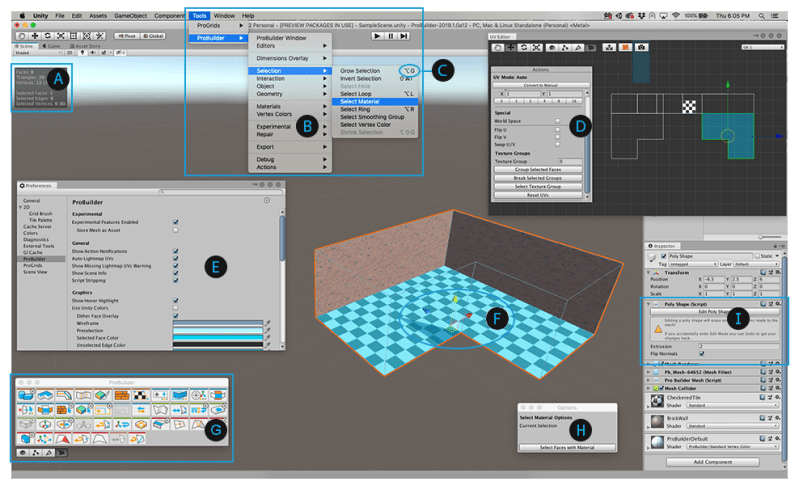Open the Tag dropdown in Inspector
799x490 pixels.
tap(694, 264)
